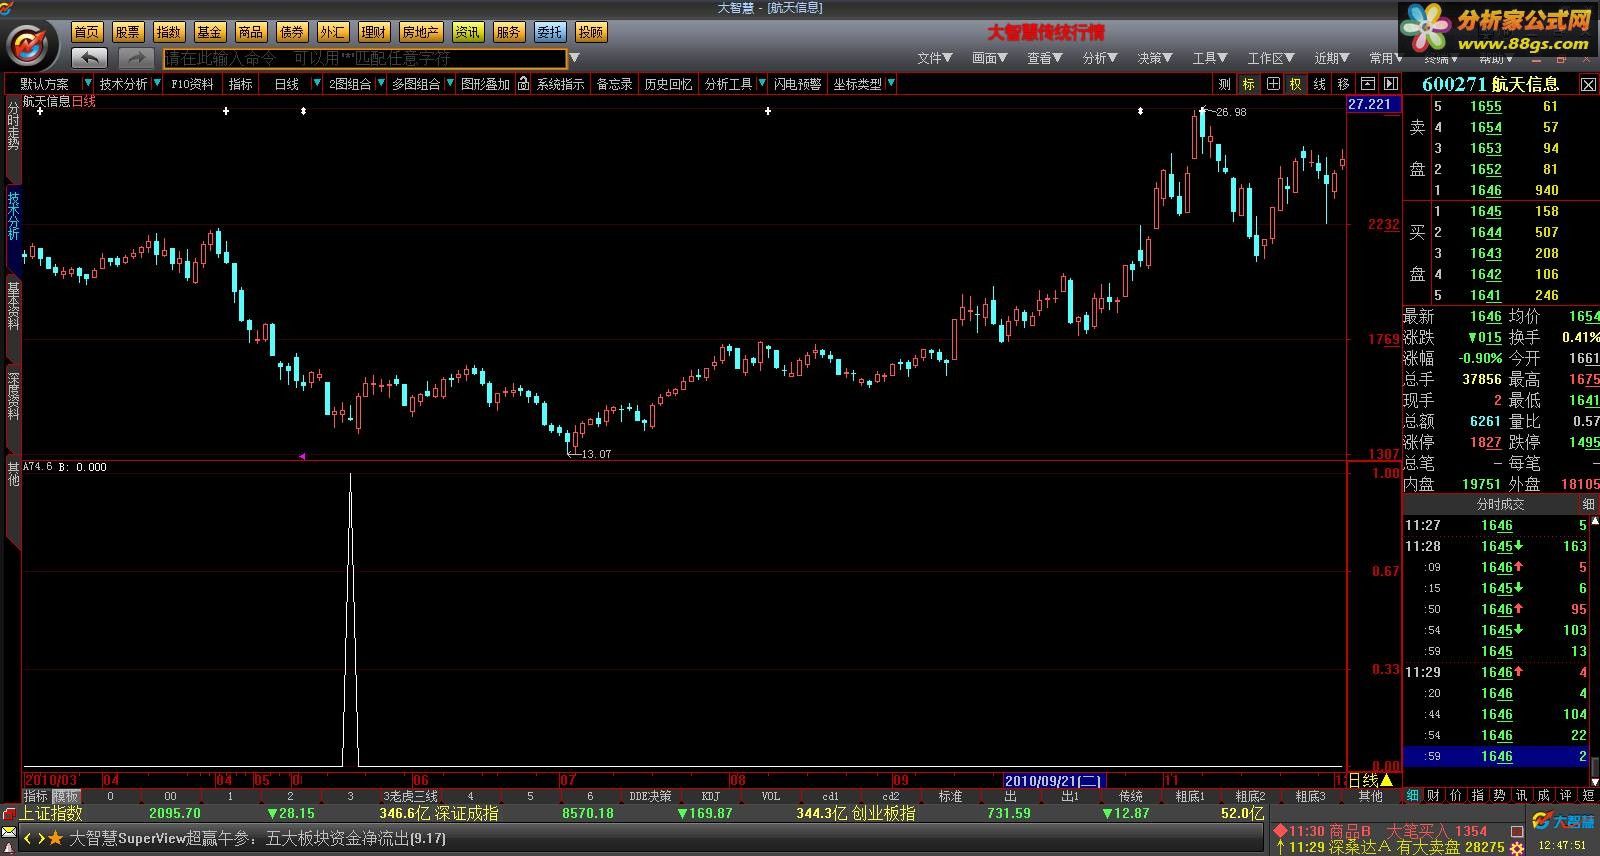Select the 3老虎三线 indicator tab
The height and width of the screenshot is (856, 1600).
(410, 797)
